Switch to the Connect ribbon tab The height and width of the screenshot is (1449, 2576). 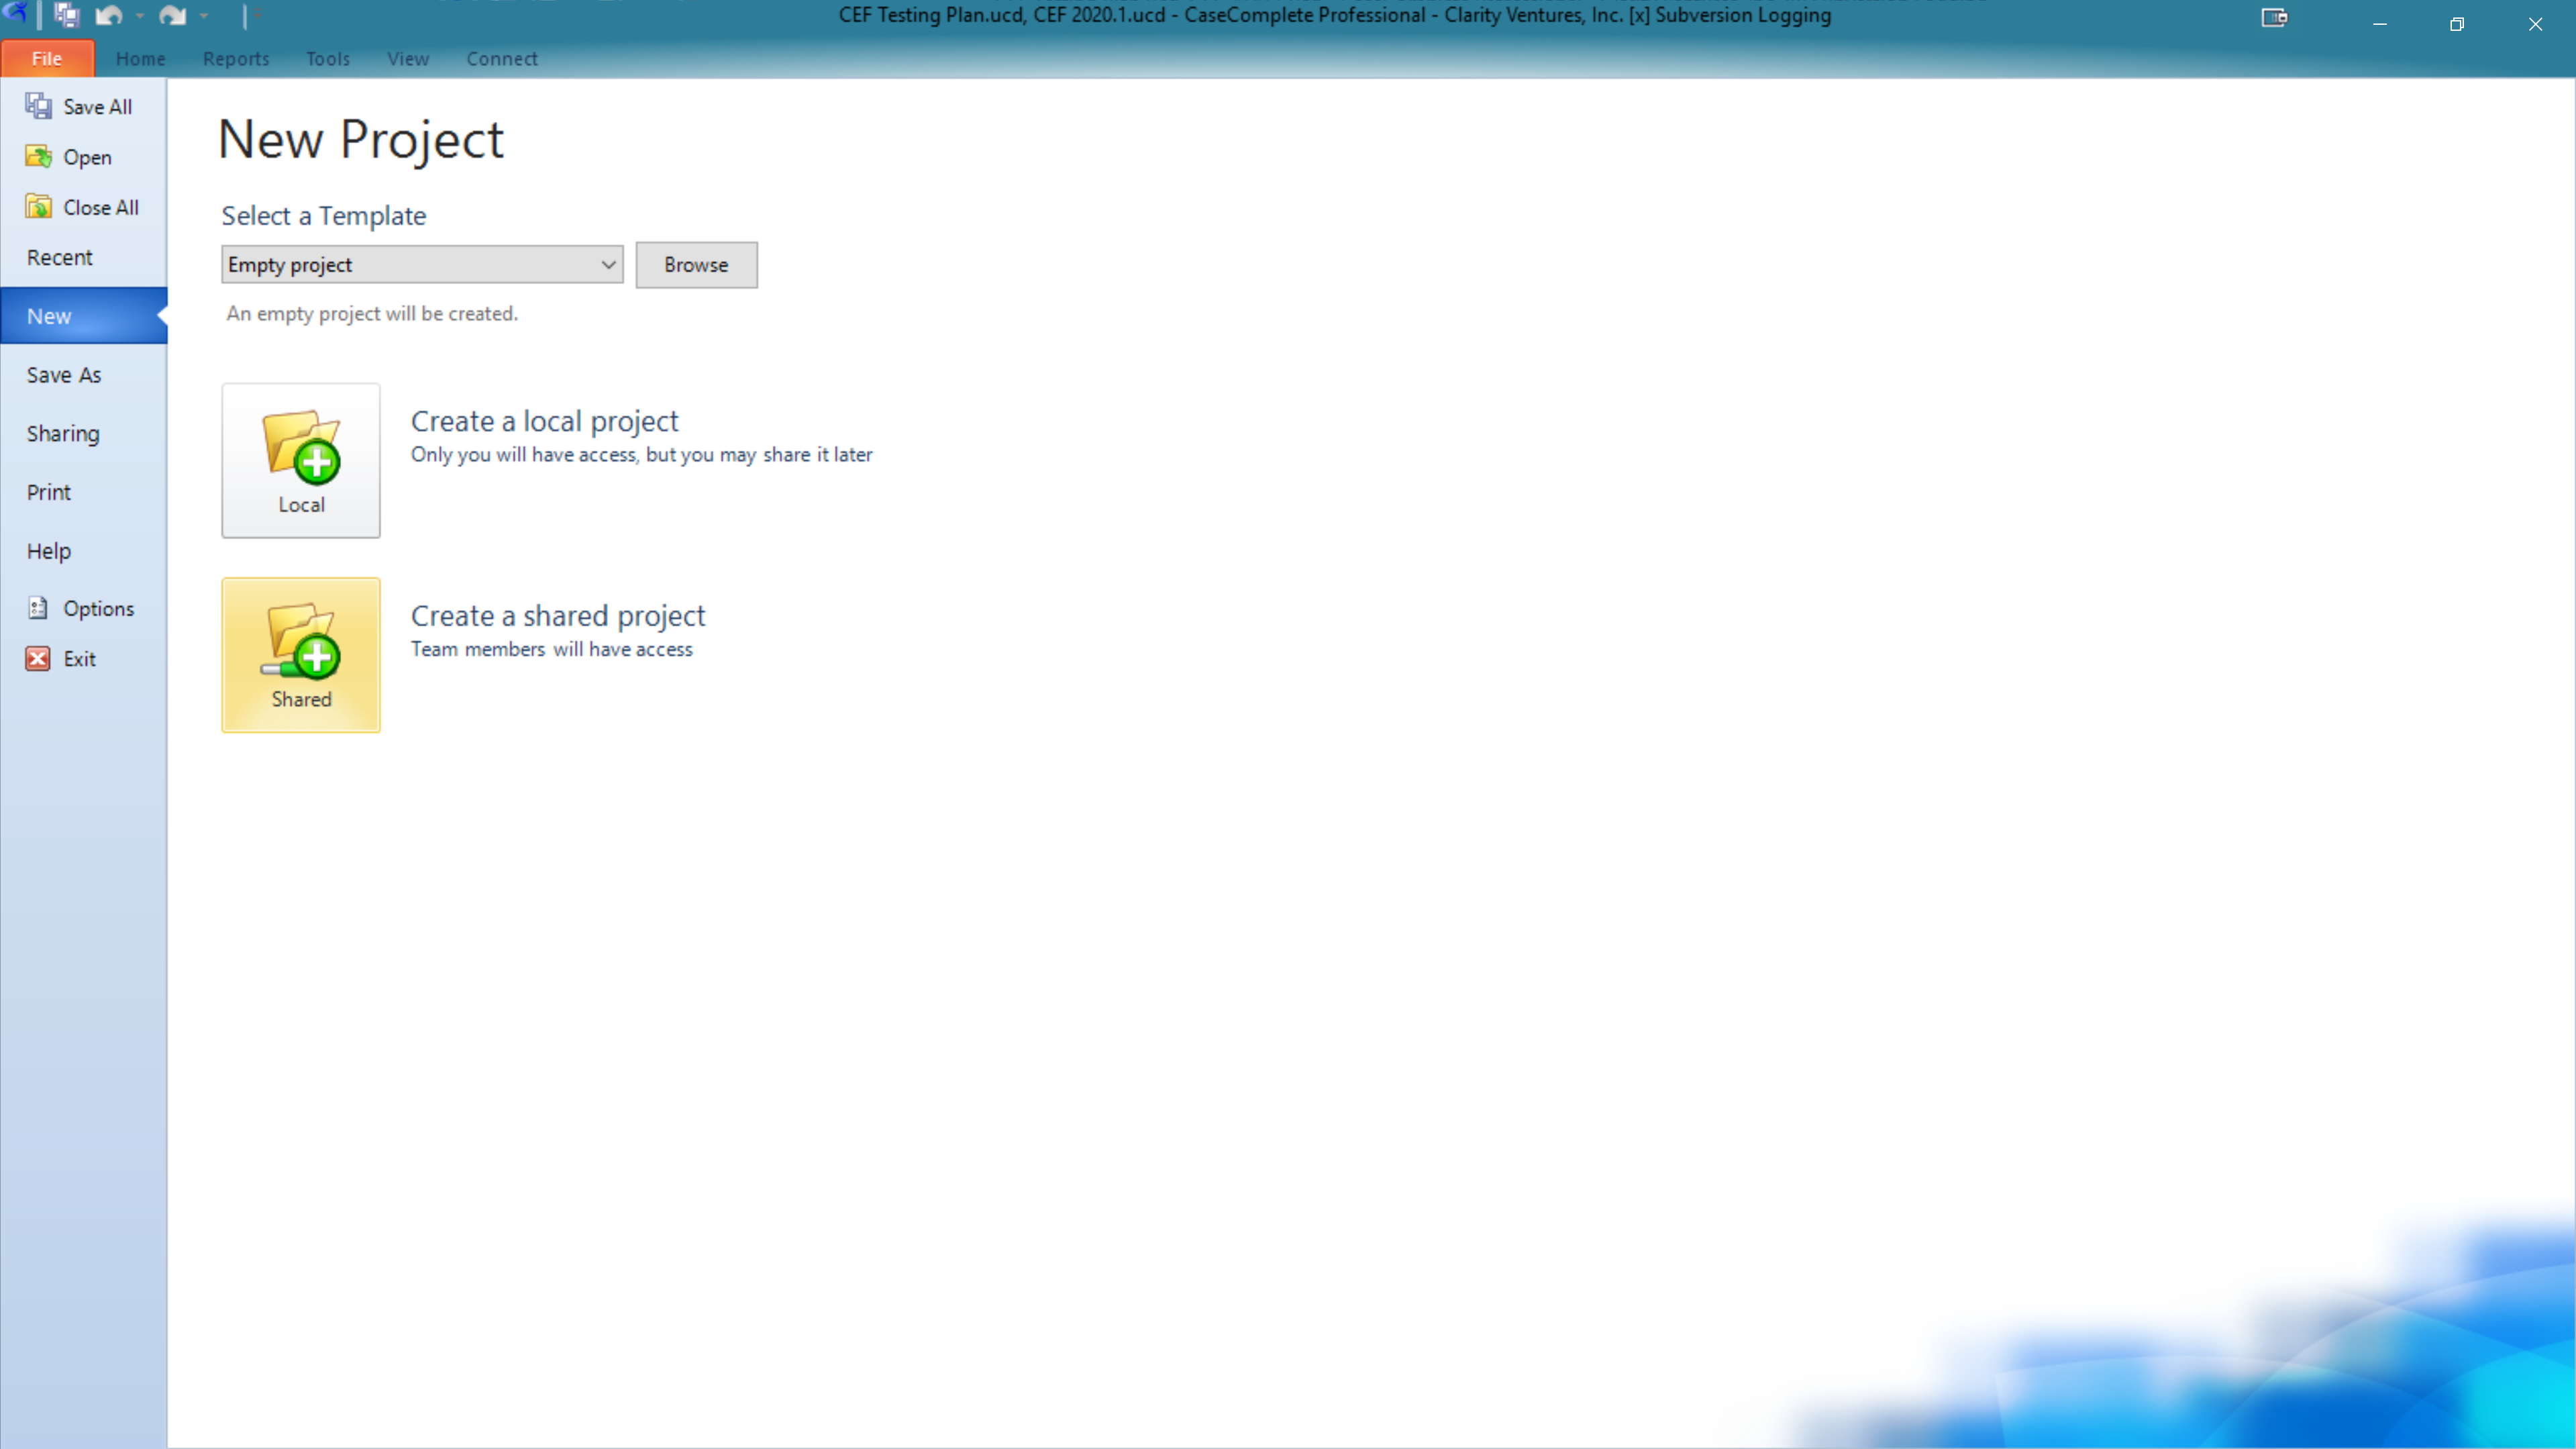coord(502,59)
